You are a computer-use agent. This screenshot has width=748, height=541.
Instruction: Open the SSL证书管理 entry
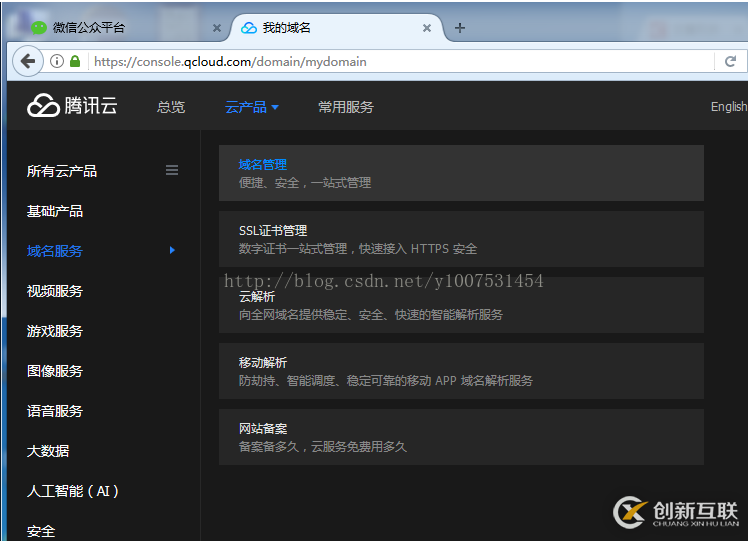pos(461,239)
